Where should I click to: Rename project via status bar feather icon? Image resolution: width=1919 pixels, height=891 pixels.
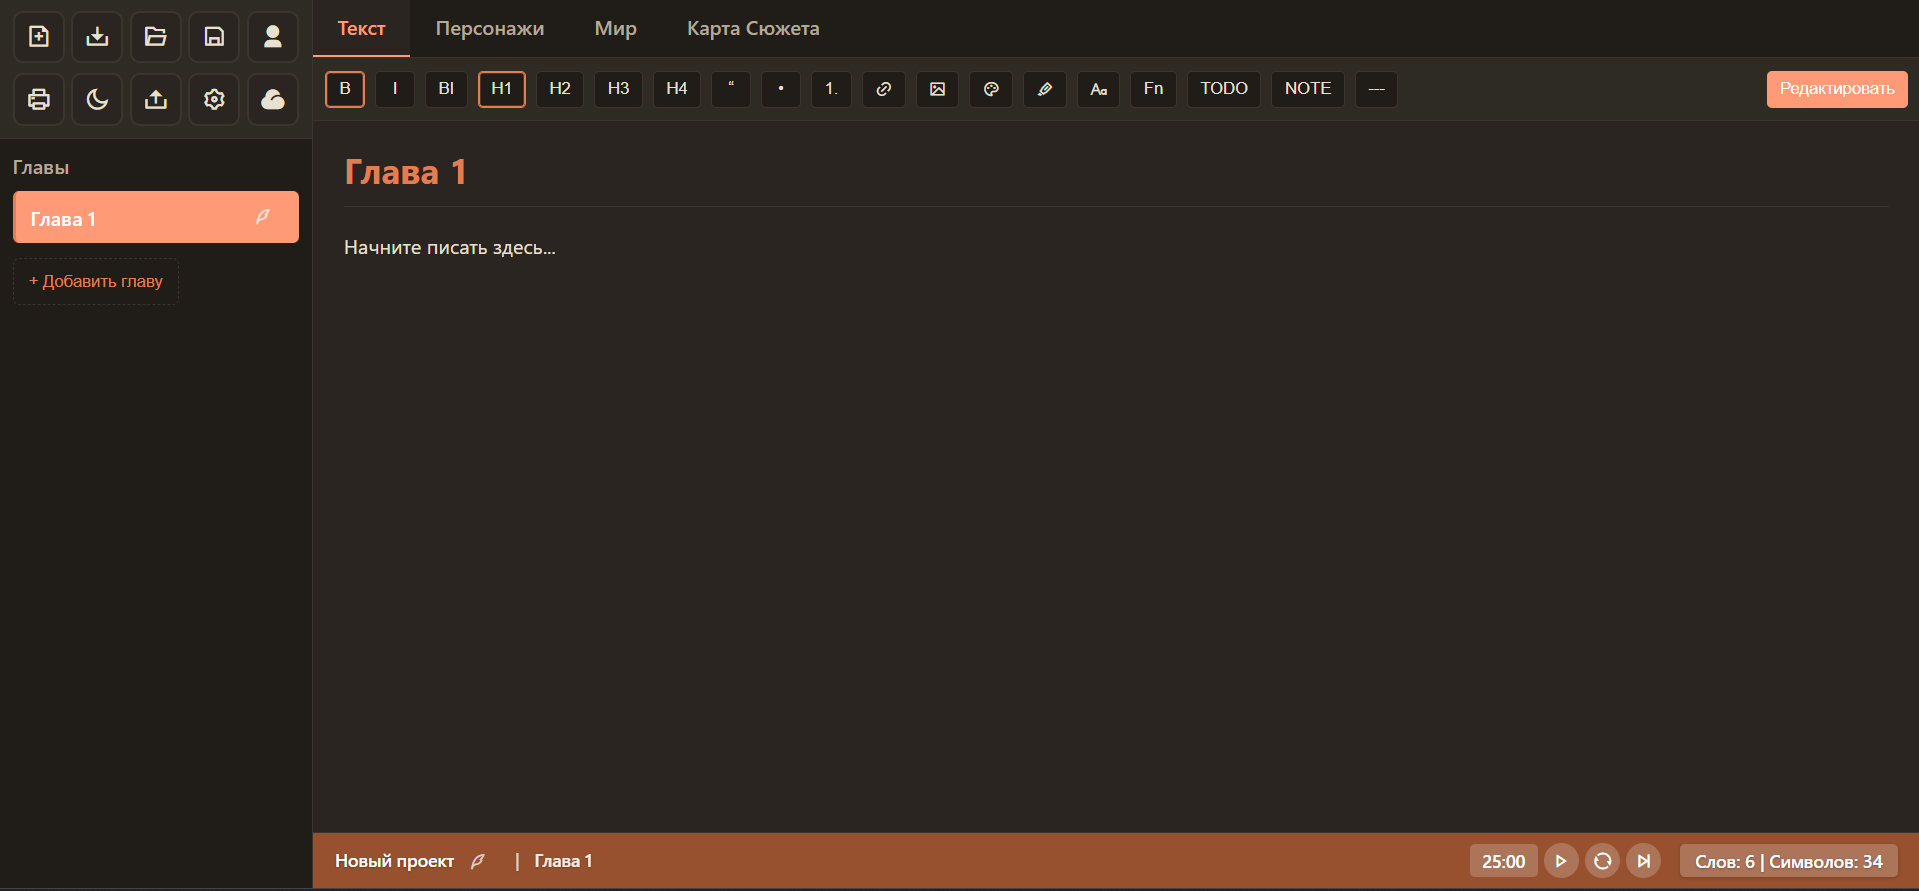pyautogui.click(x=478, y=861)
